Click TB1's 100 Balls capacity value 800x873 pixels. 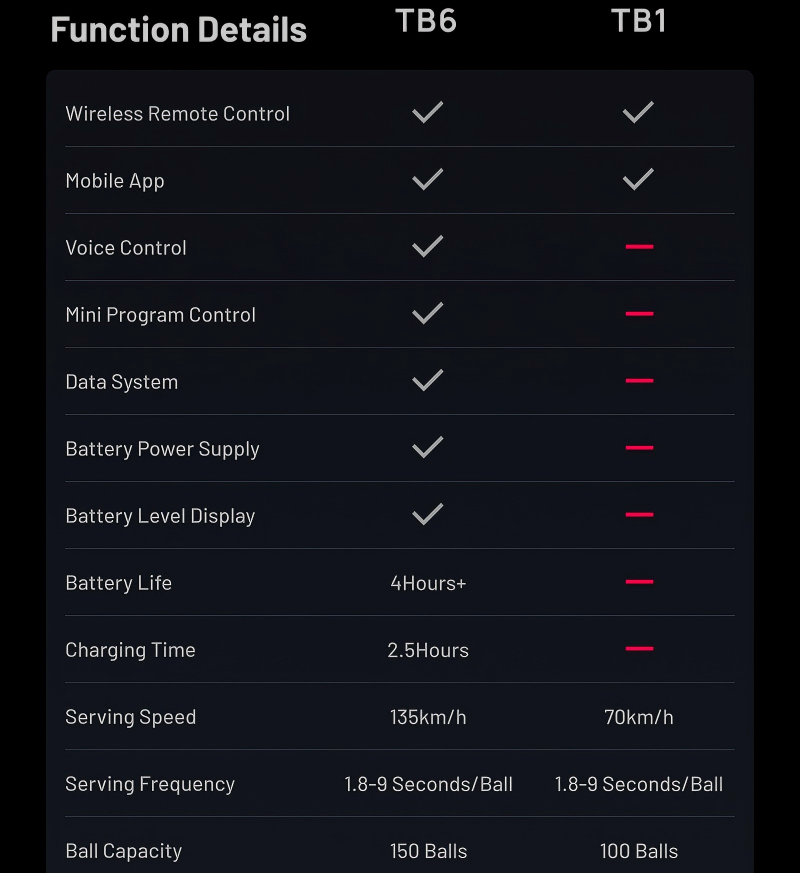(x=639, y=852)
